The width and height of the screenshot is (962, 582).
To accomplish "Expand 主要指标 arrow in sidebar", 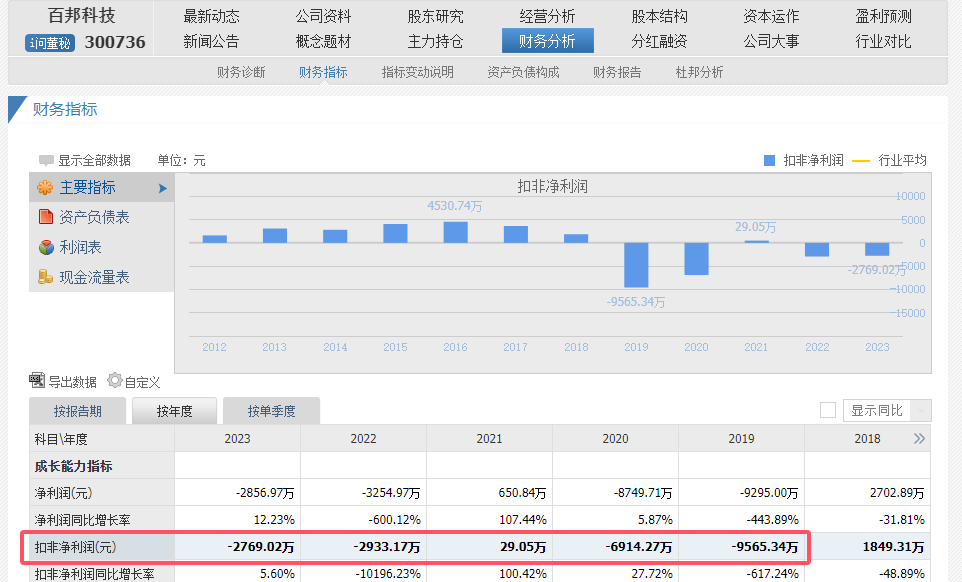I will pos(162,188).
